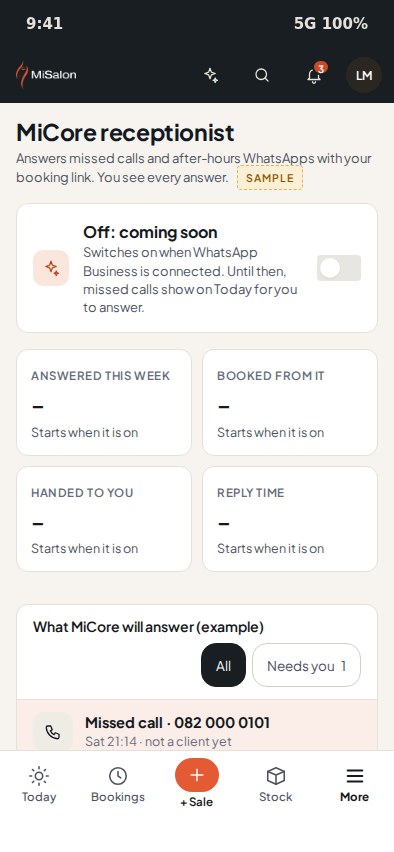Viewport: 394px width, 852px height.
Task: Filter by Needs you 1
Action: pos(307,665)
